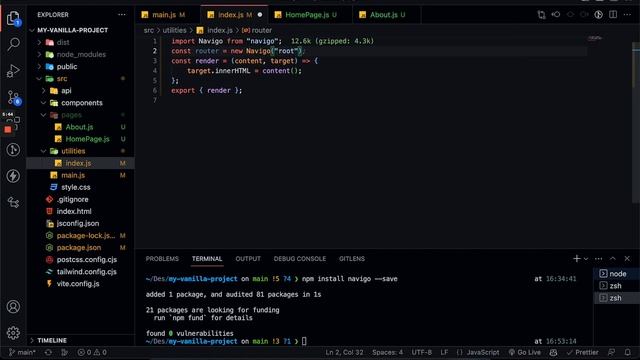Click the split editor icon
Screen dimensions: 640x360
pos(613,15)
